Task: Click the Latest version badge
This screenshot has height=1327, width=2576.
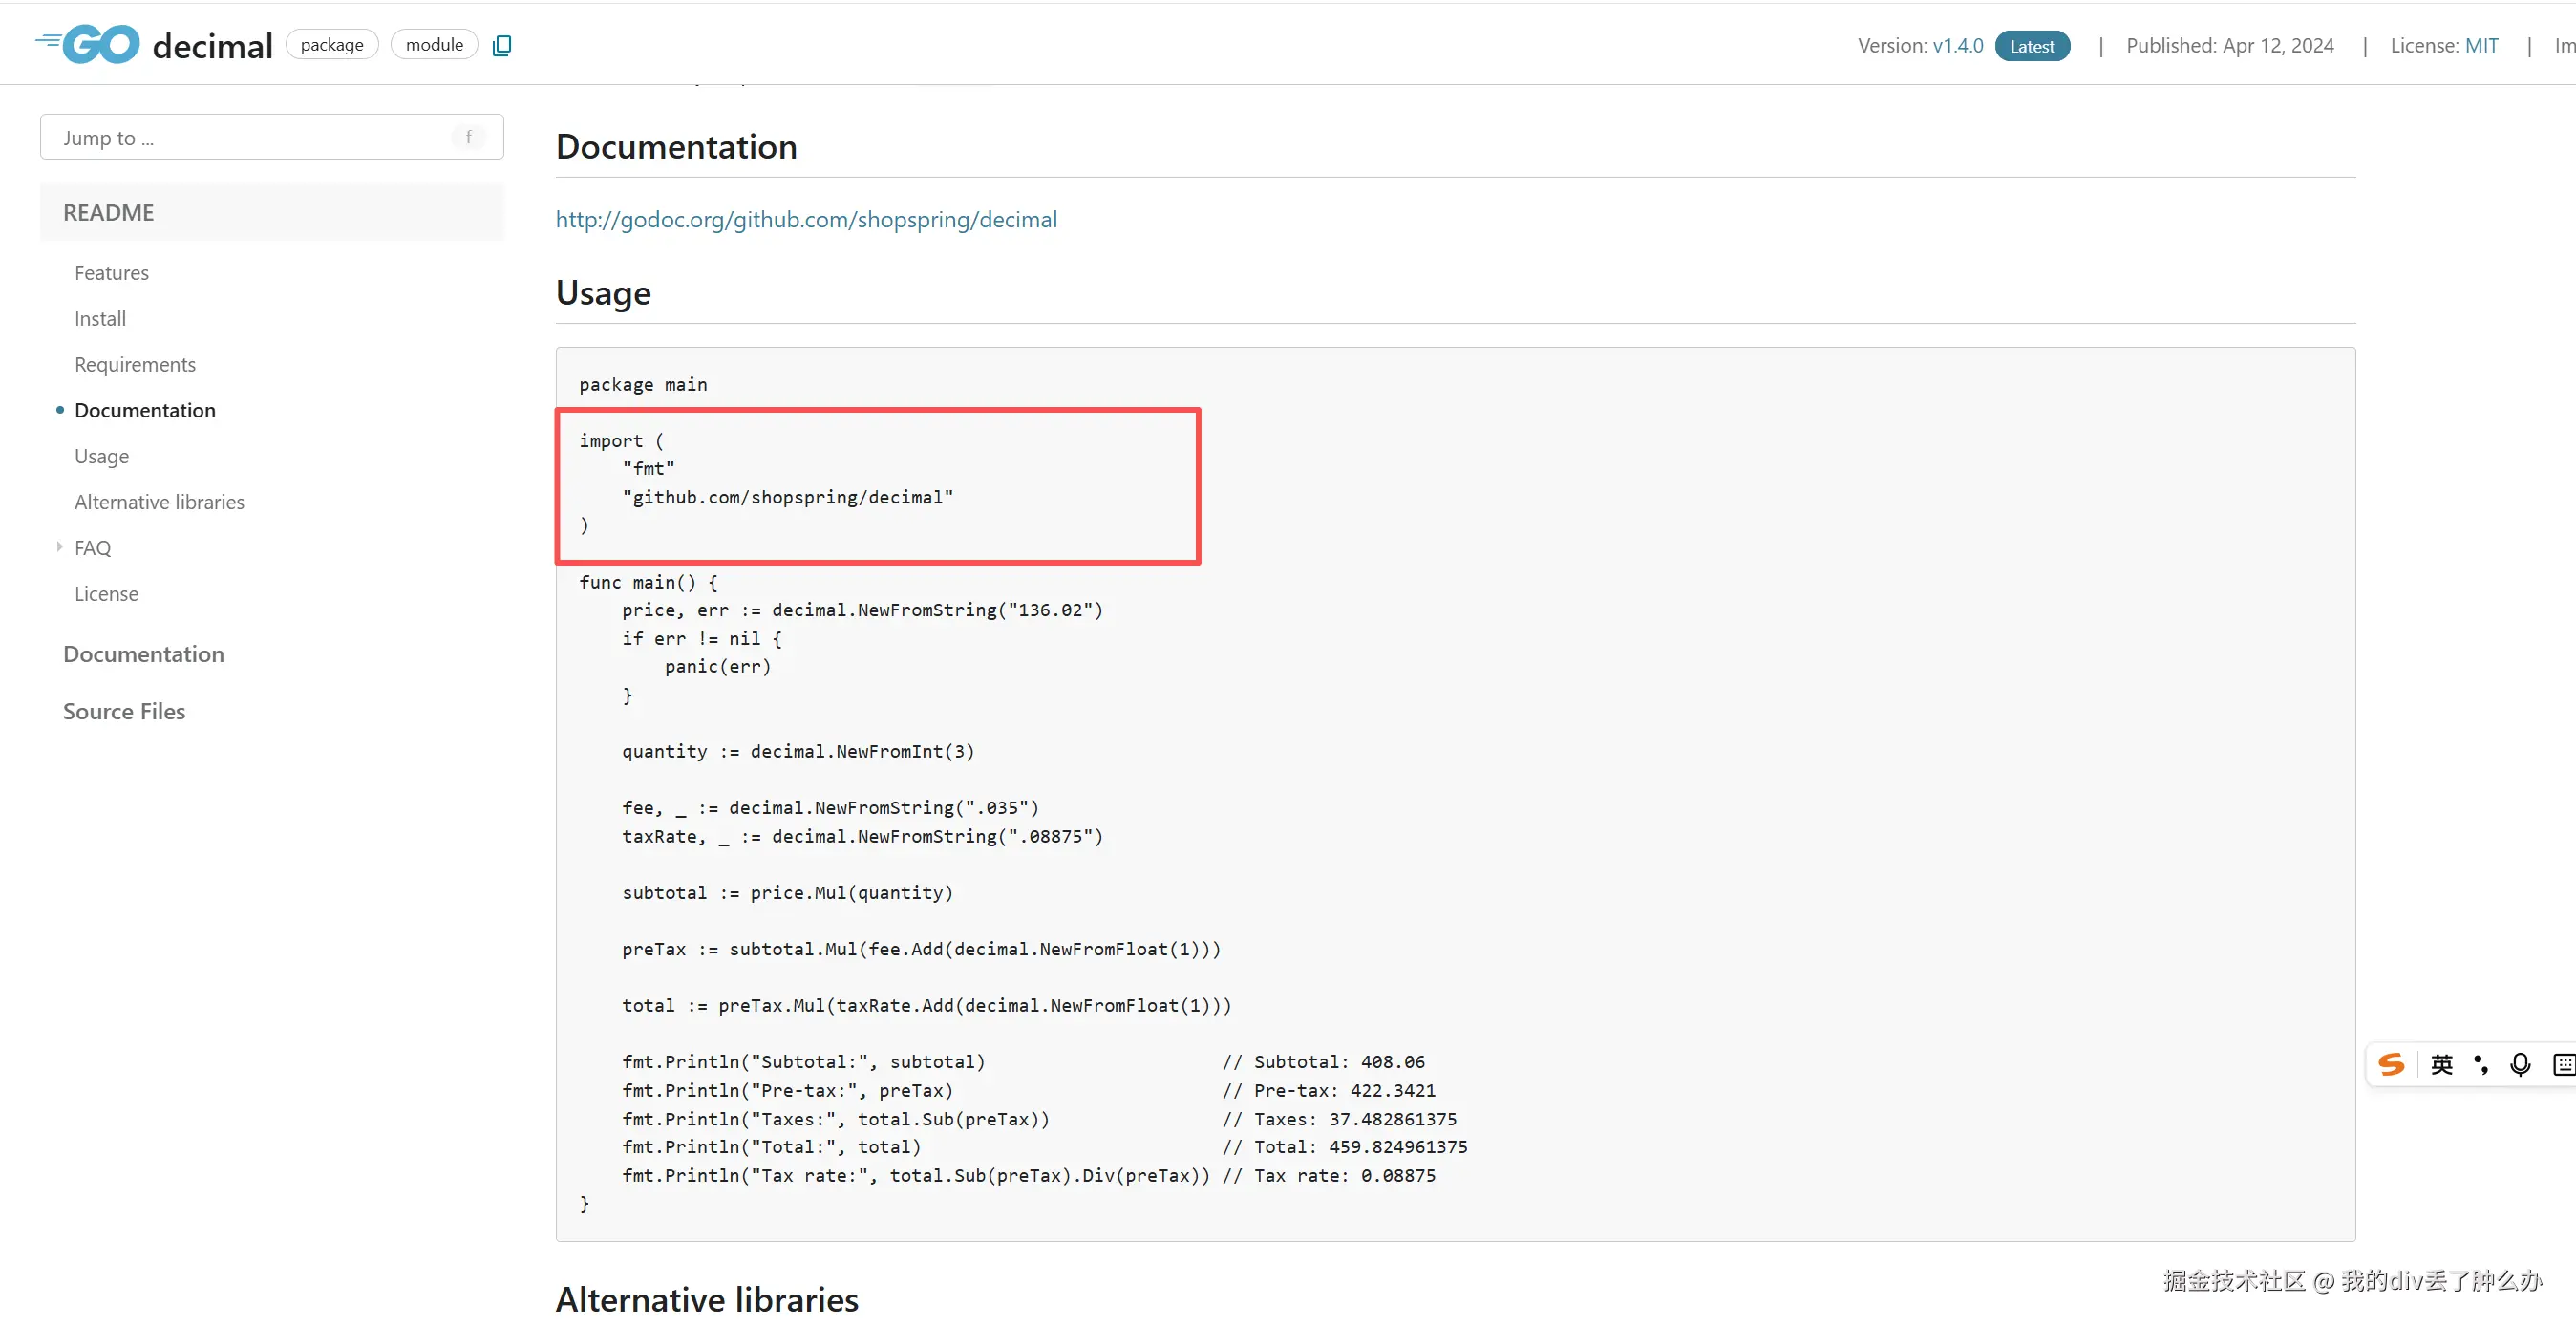Action: point(2032,46)
